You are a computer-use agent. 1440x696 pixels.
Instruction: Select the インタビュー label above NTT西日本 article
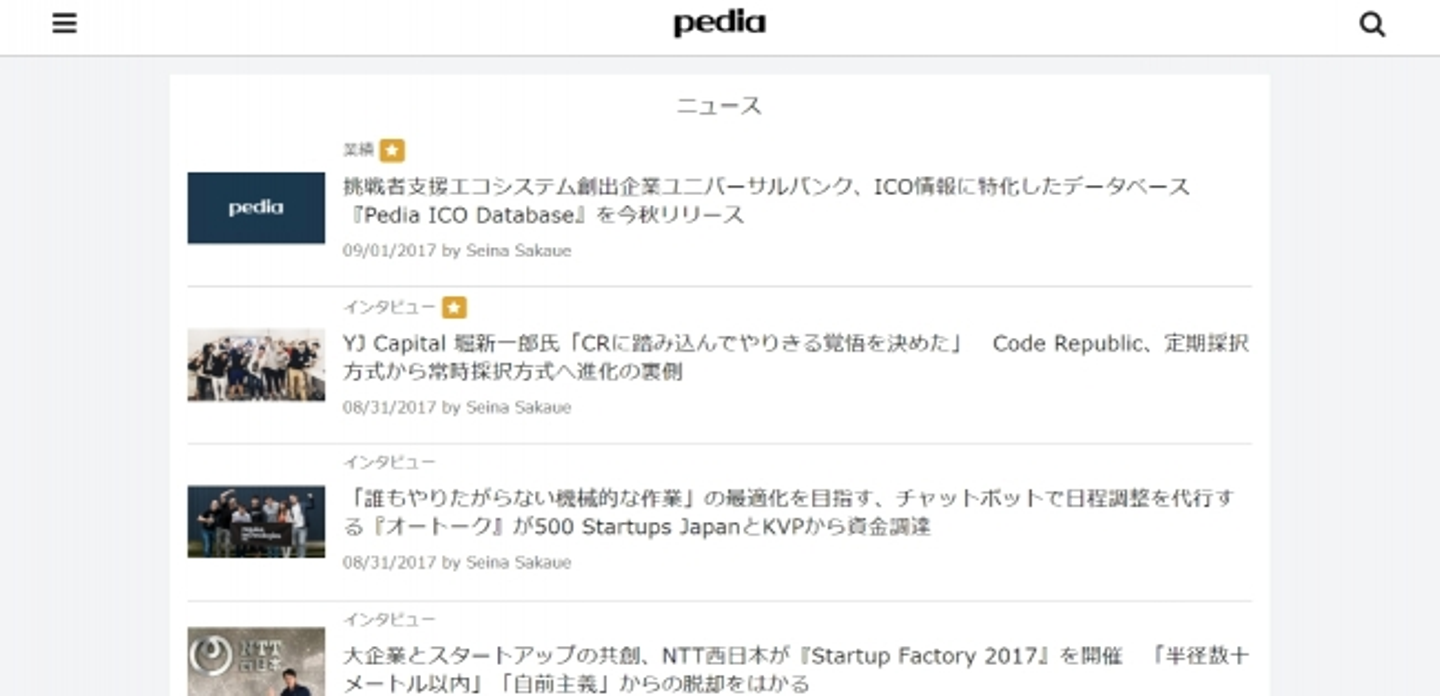389,619
